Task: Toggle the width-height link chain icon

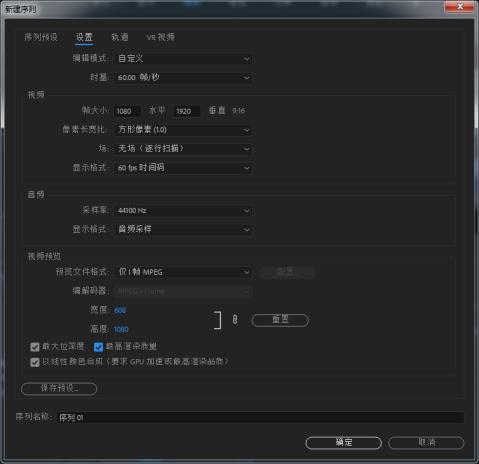Action: click(235, 320)
